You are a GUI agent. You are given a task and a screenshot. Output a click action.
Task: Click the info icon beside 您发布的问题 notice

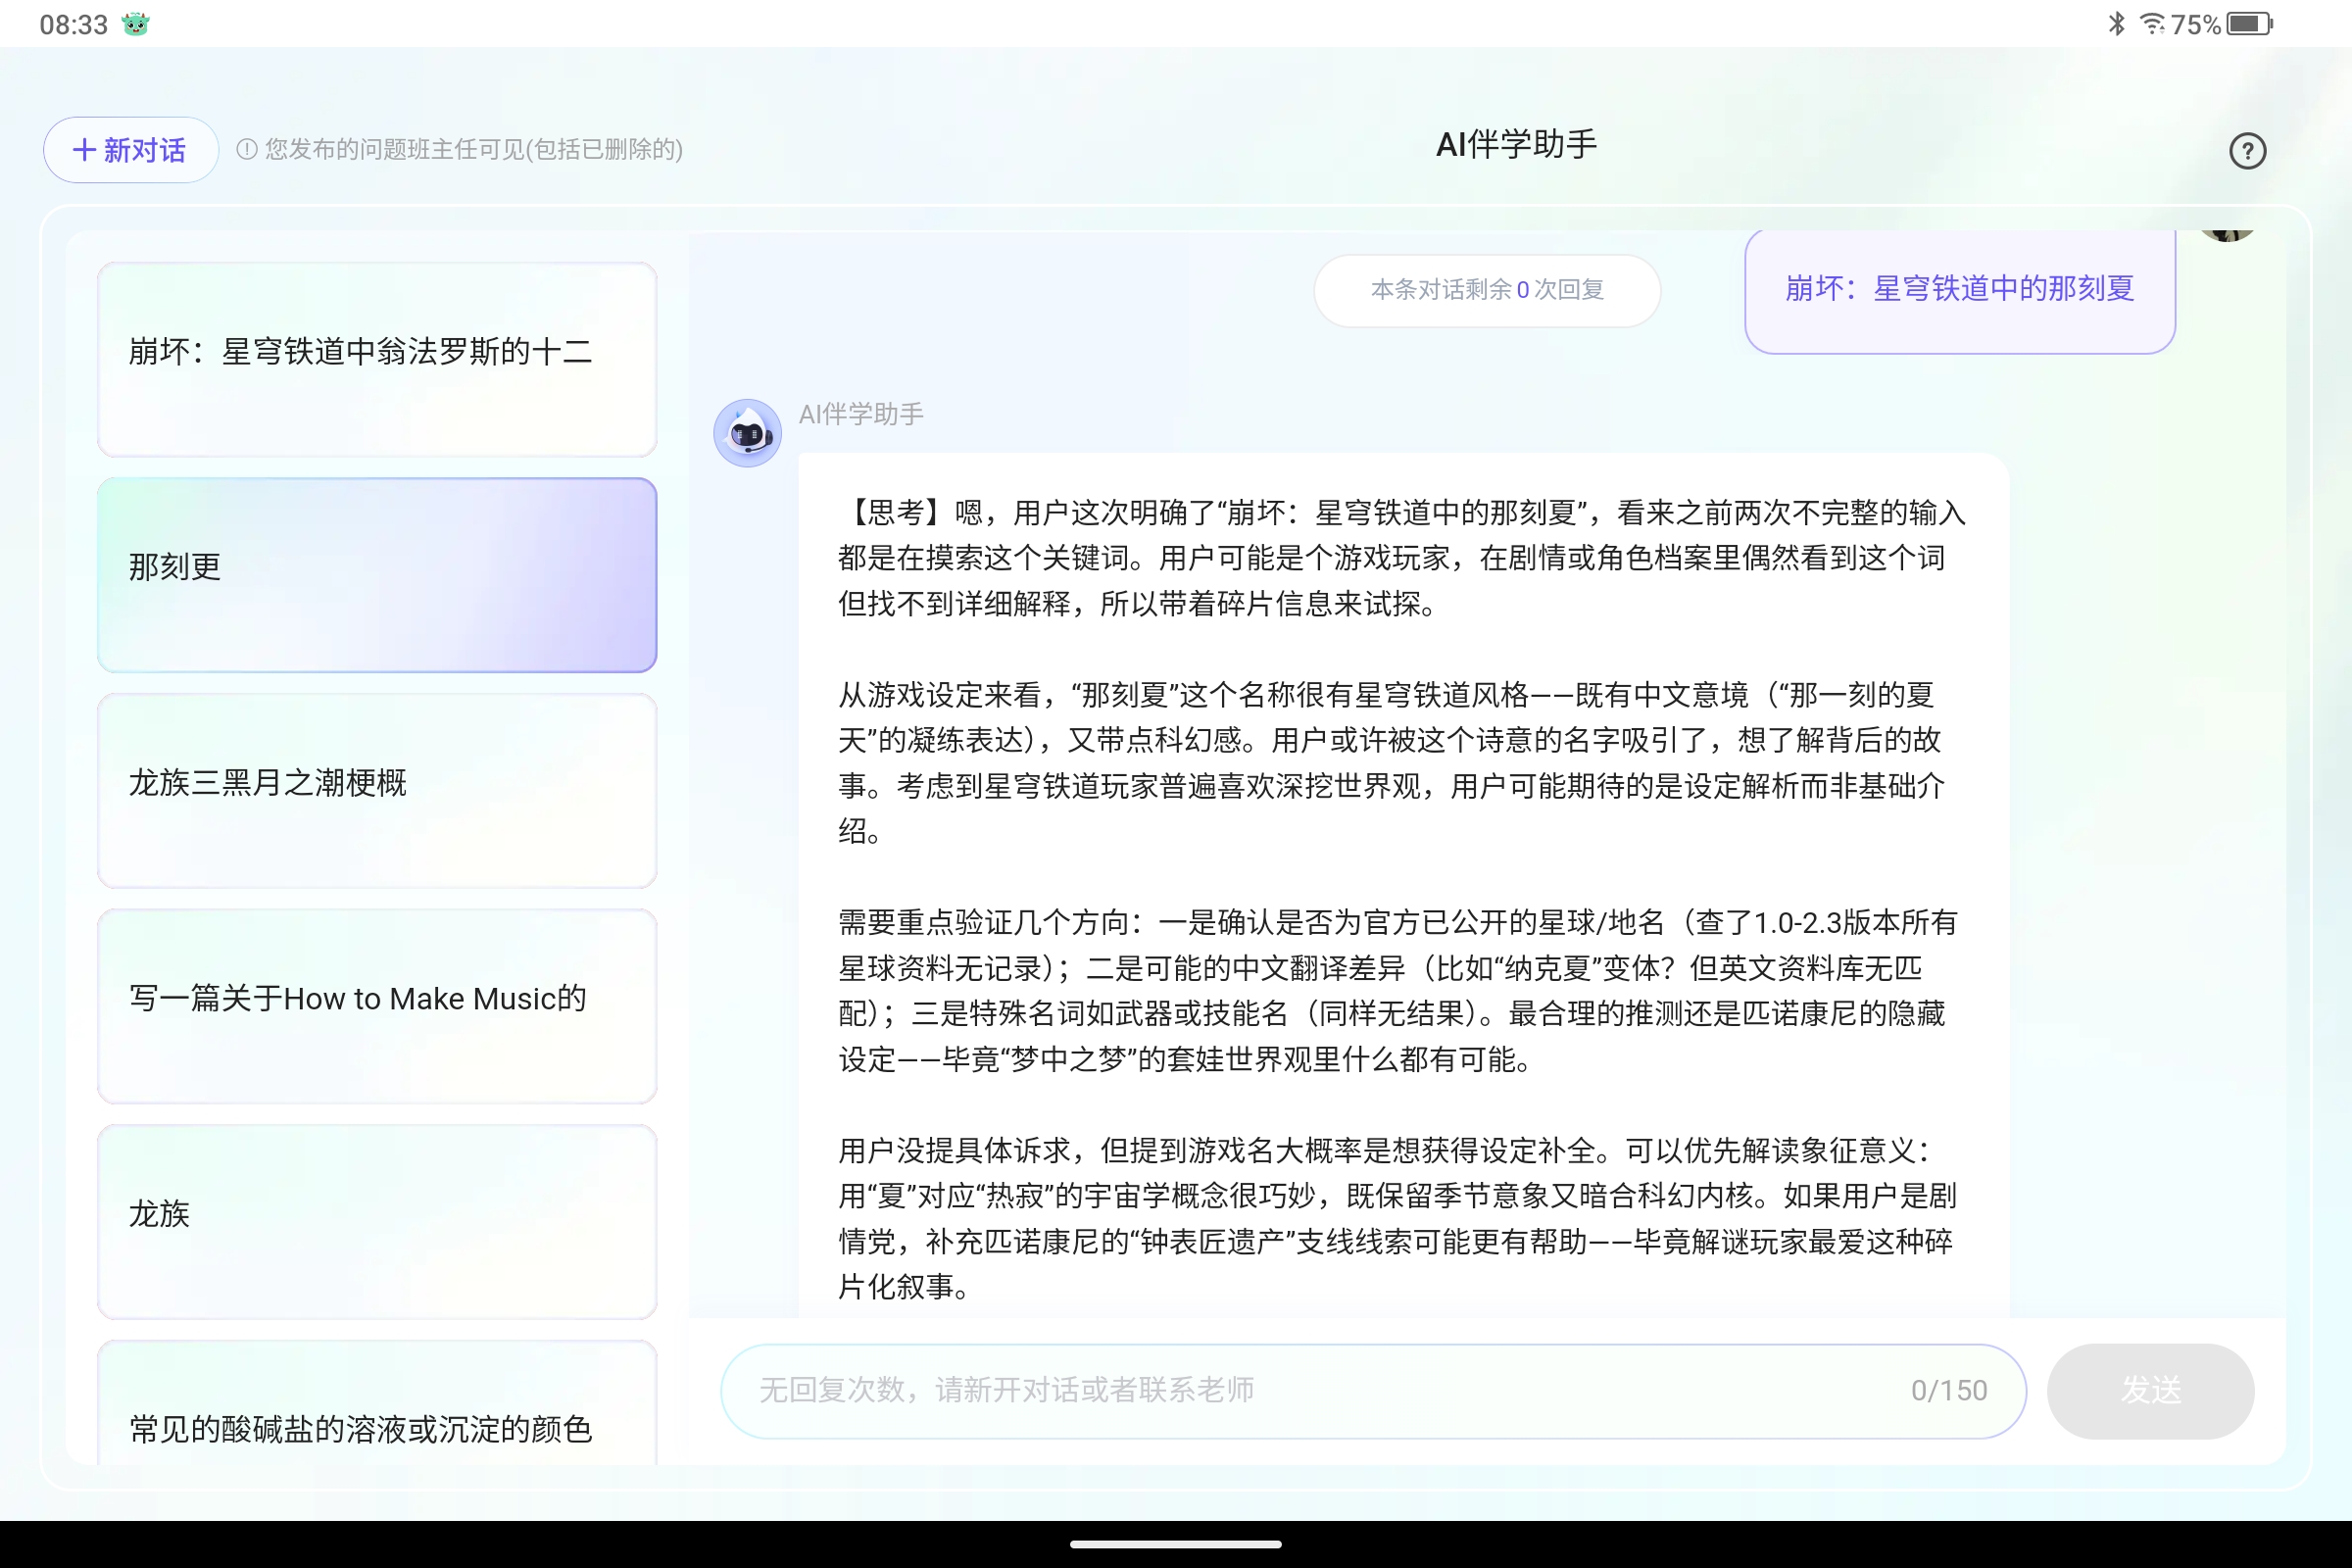coord(247,150)
